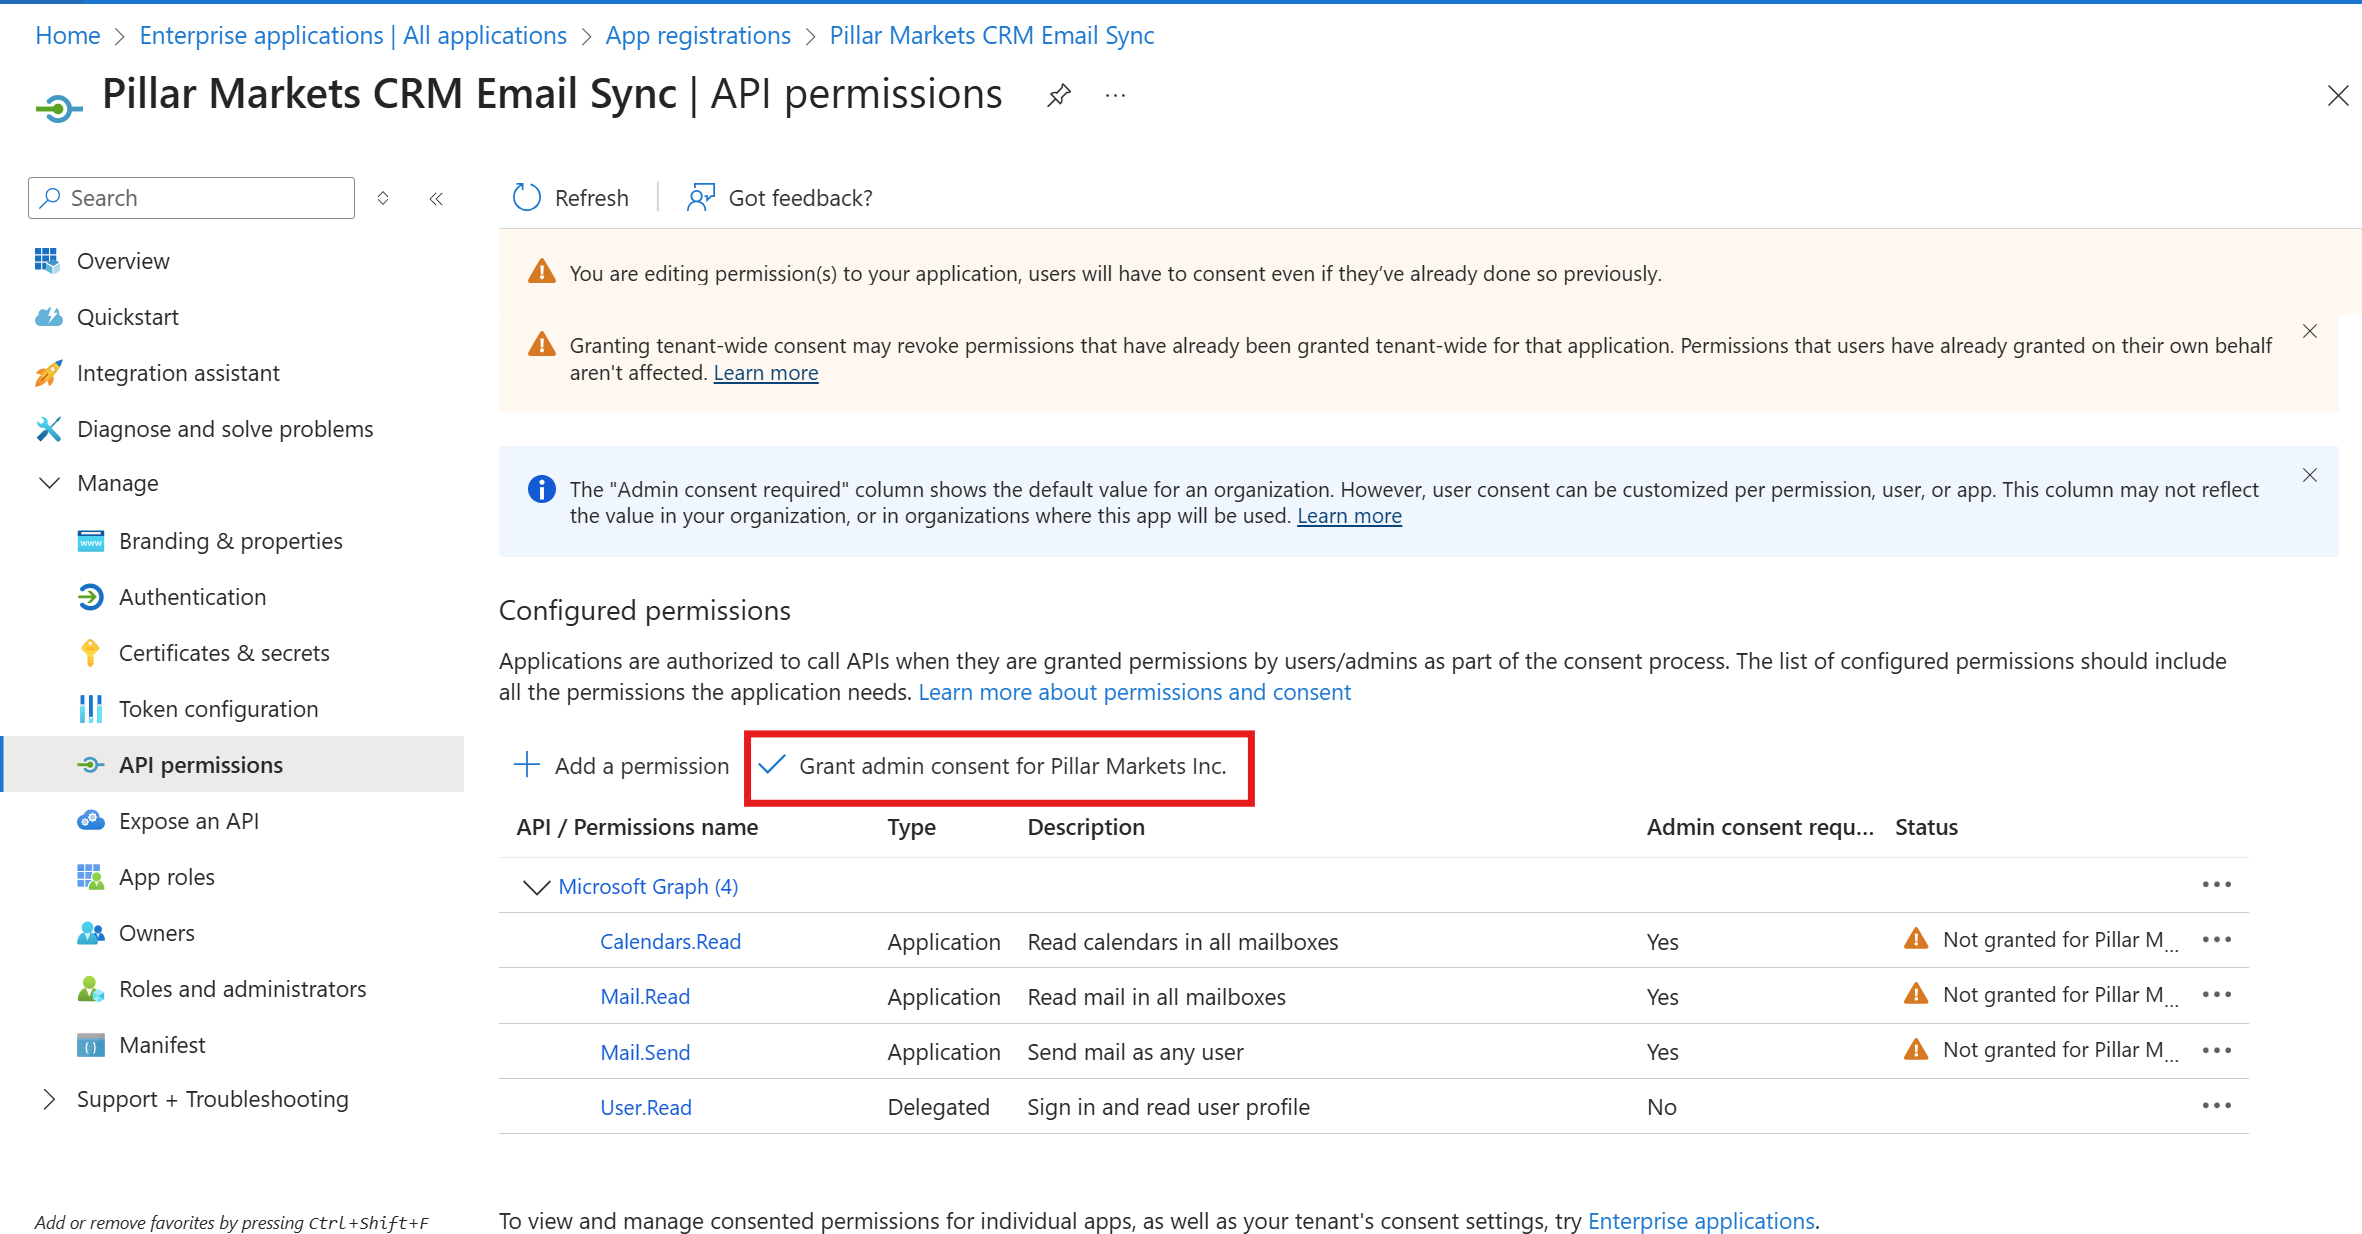Open Learn more about permissions and consent

tap(1134, 692)
